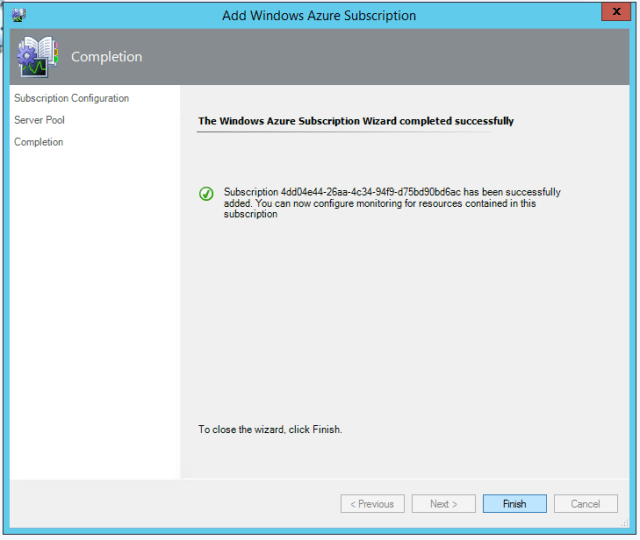Select the Completion step in the sidebar
640x540 pixels.
pos(38,142)
